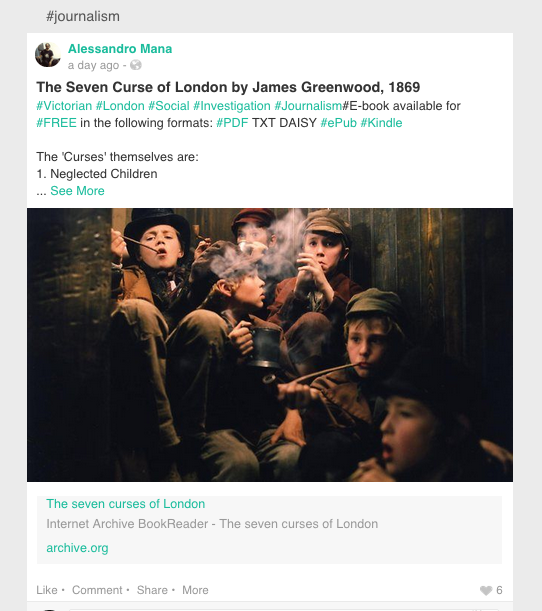Screen dimensions: 542x611
Task: Open the More options menu
Action: point(195,590)
